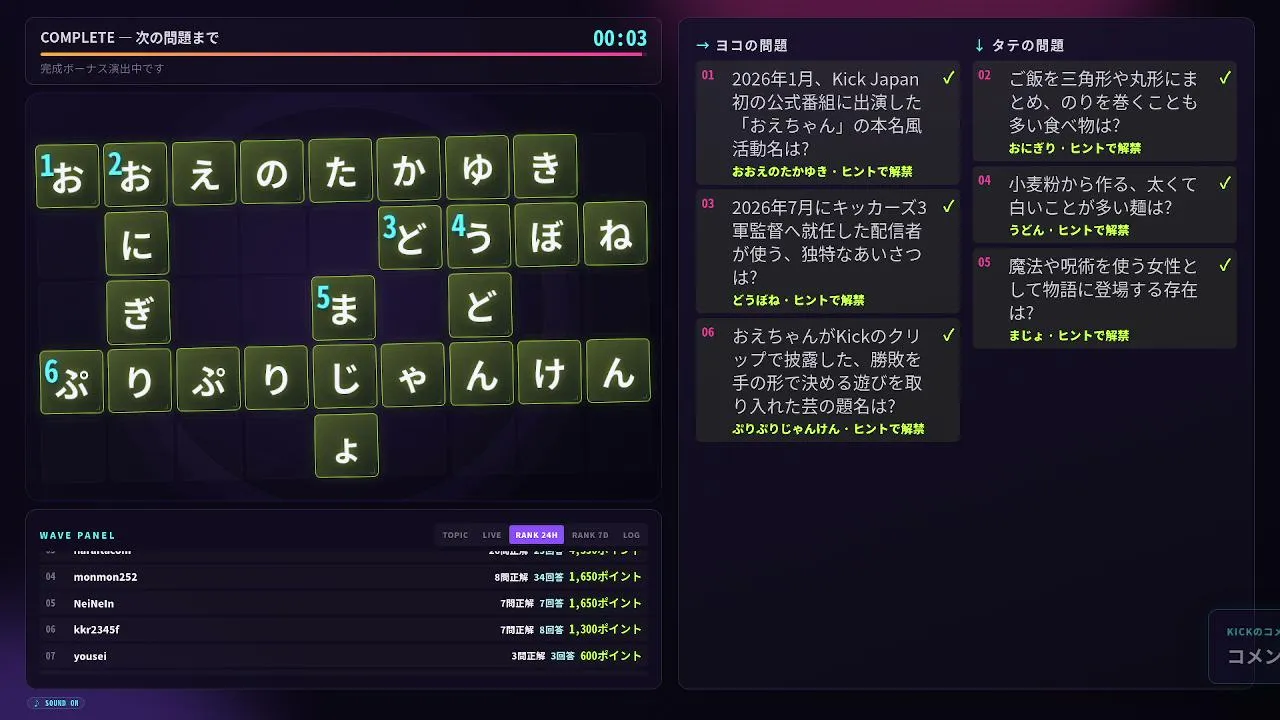Screen dimensions: 1280x720
Task: Open clue 04 about 小麦粉から作る麺
Action: pos(1104,206)
